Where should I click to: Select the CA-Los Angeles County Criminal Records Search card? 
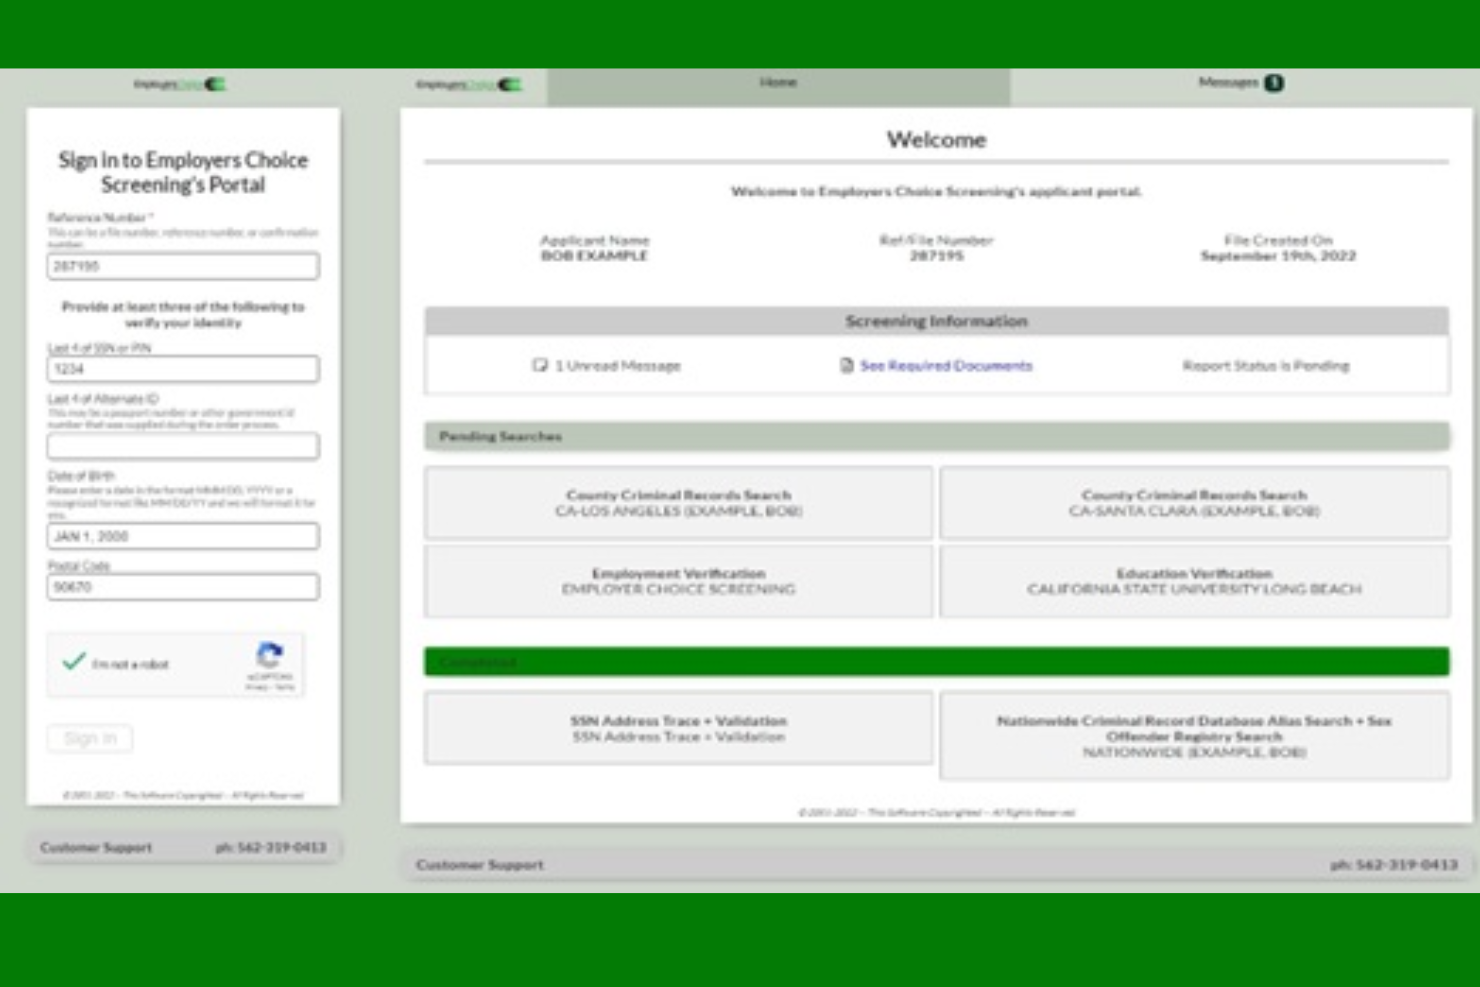click(679, 503)
